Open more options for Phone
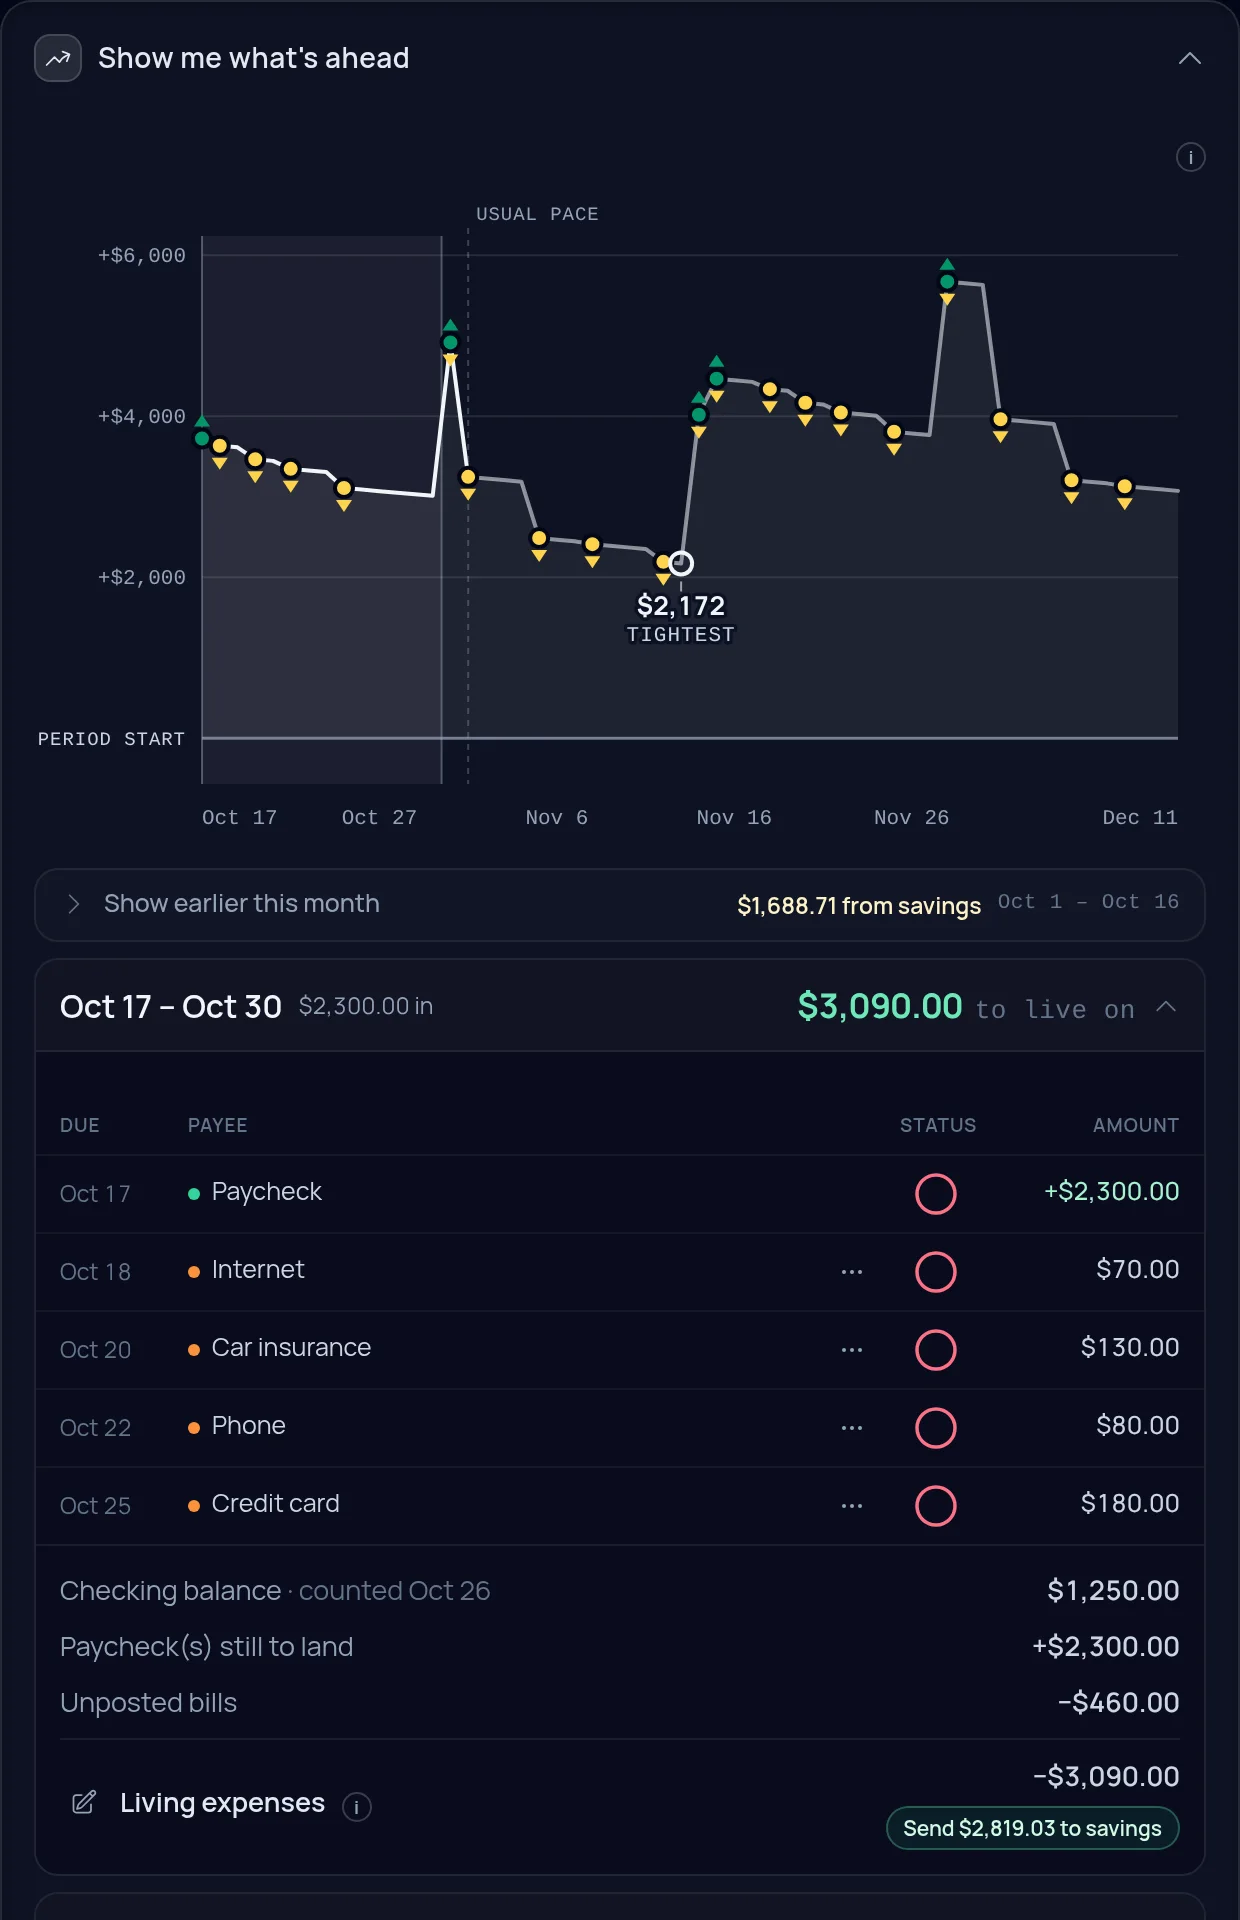This screenshot has width=1240, height=1920. tap(852, 1427)
